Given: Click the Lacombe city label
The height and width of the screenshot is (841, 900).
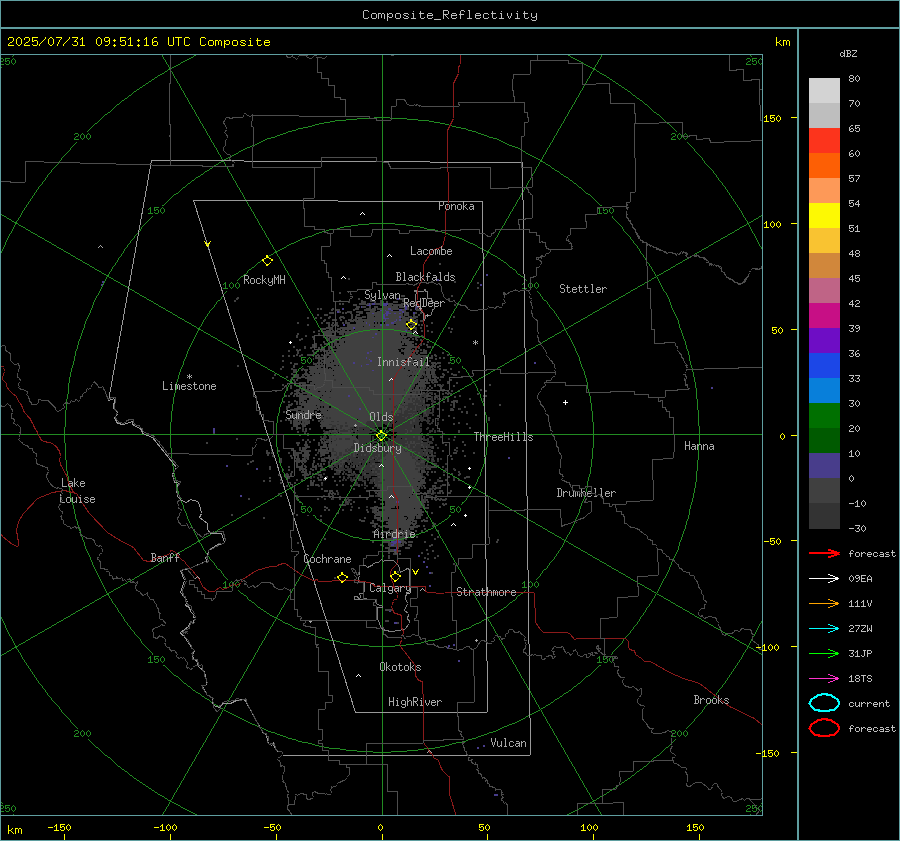Looking at the screenshot, I should click(x=431, y=251).
